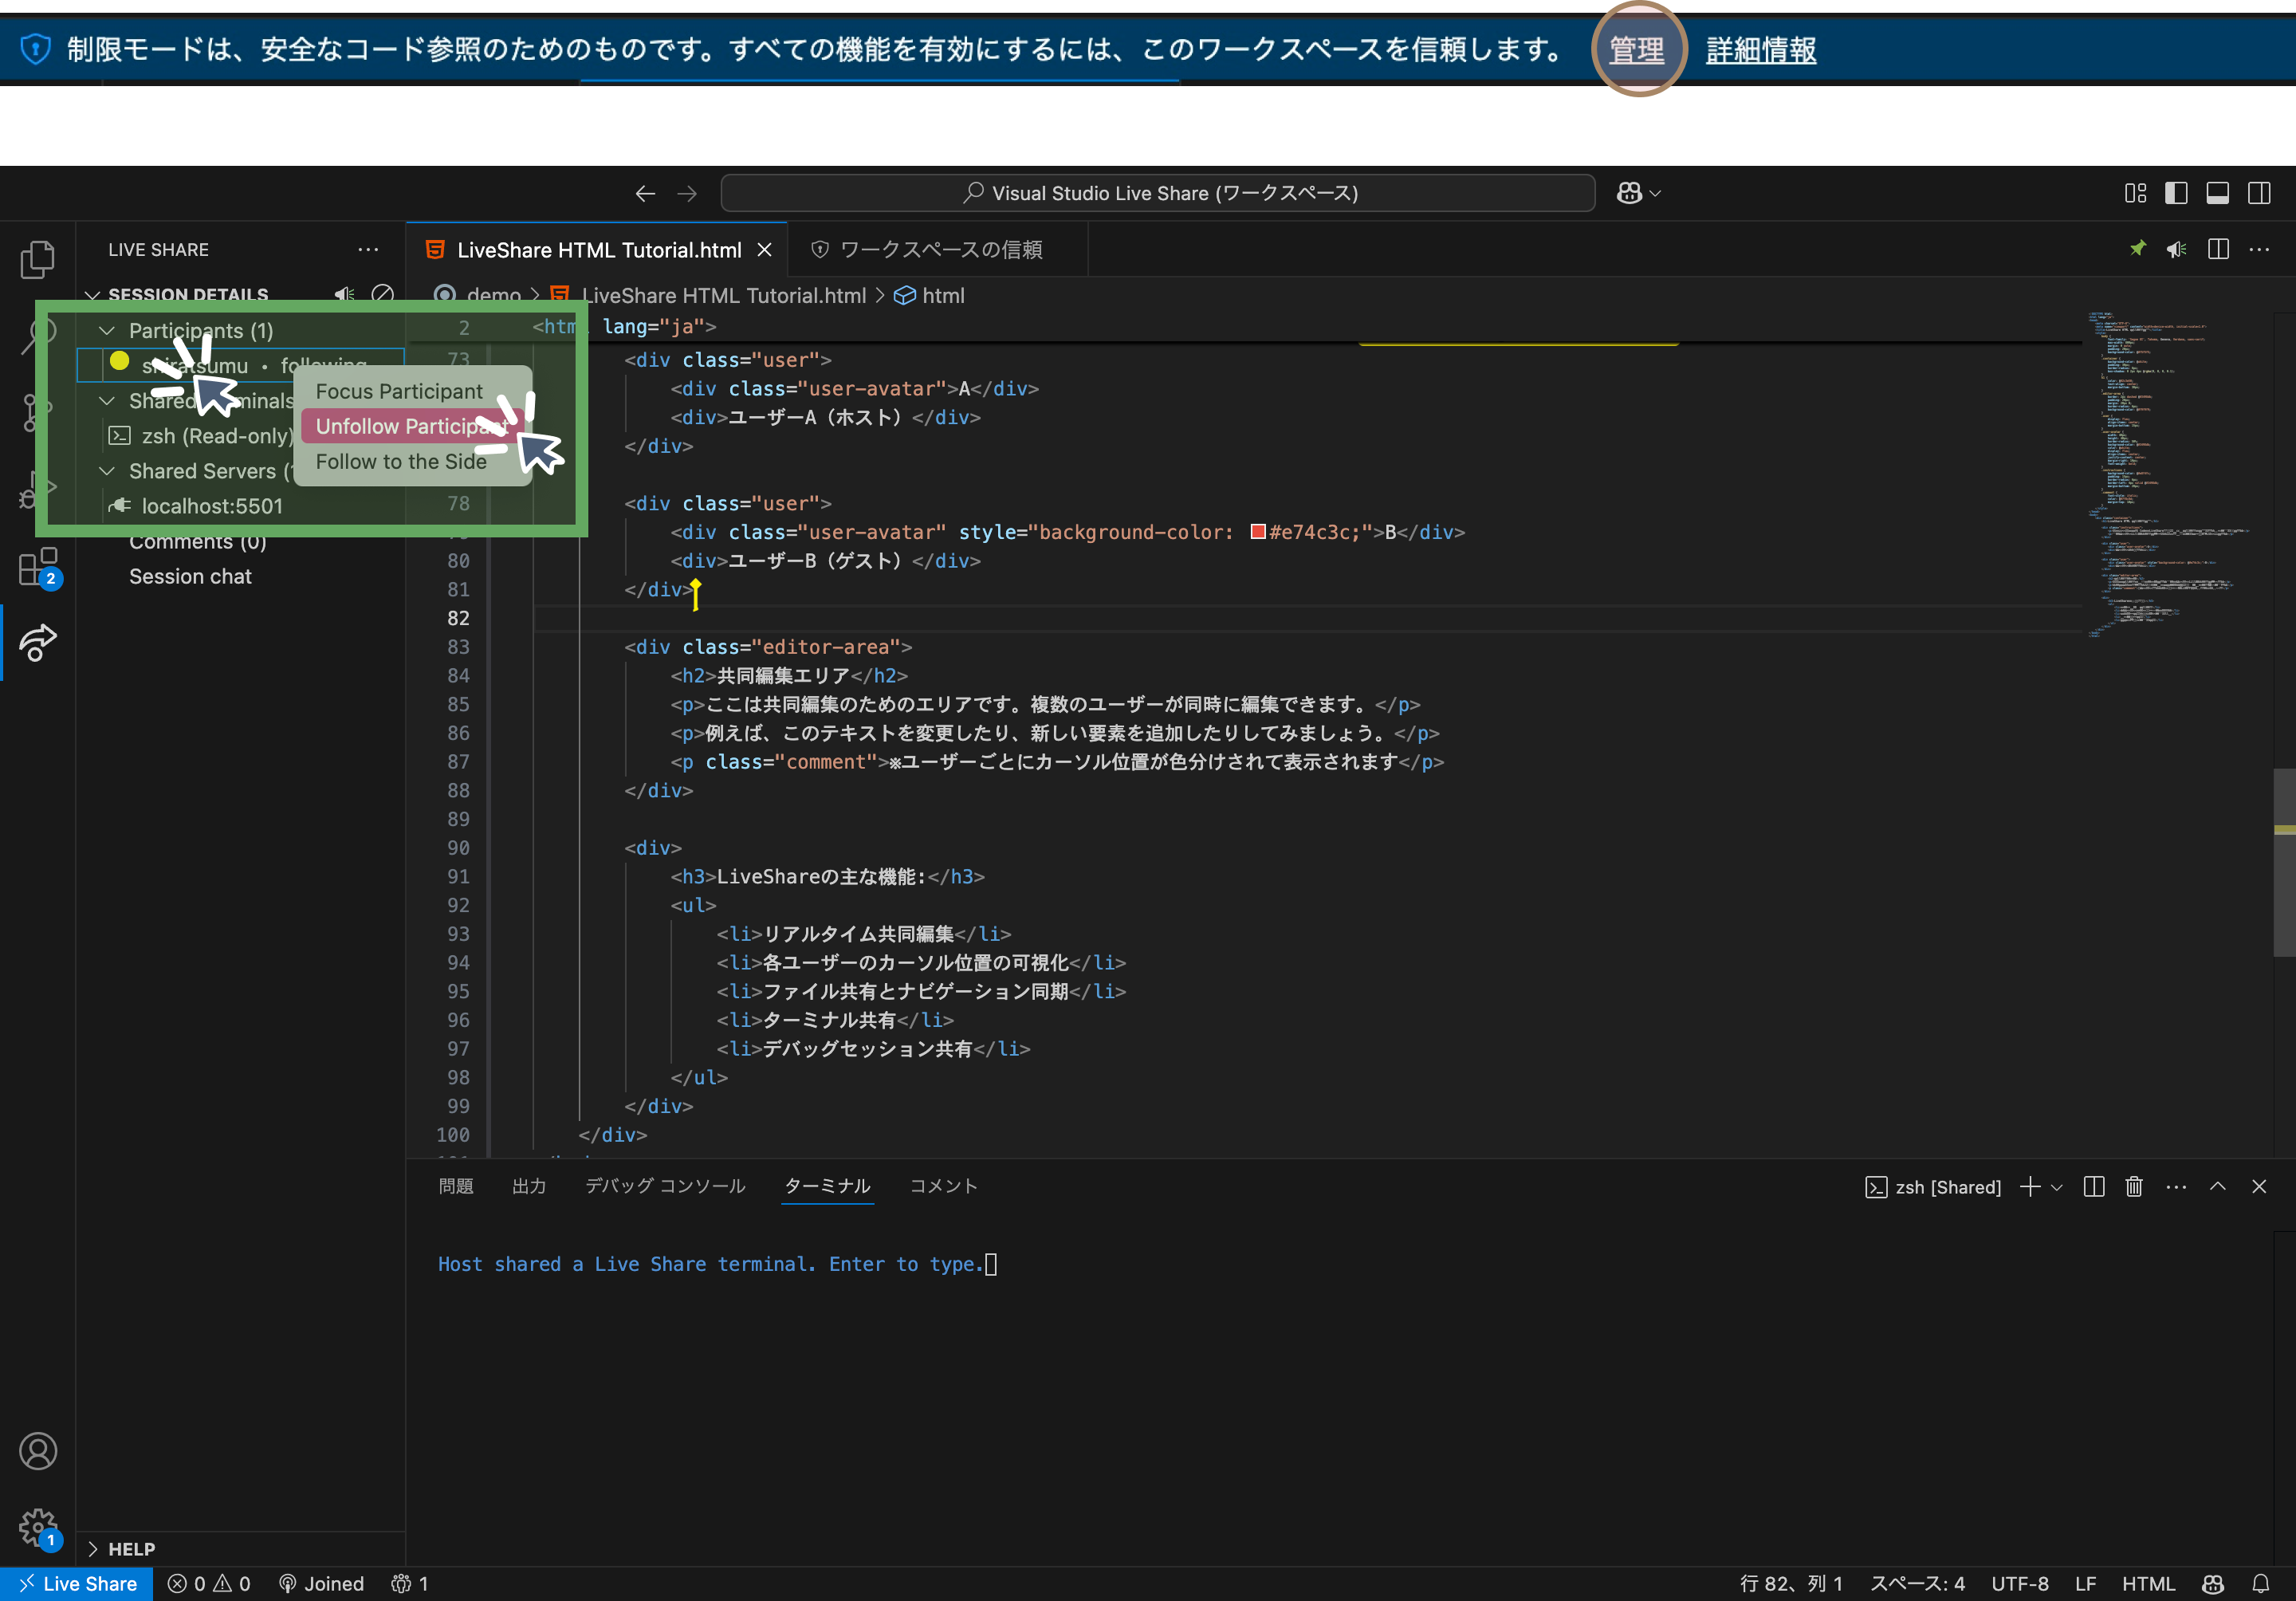This screenshot has height=1601, width=2296.
Task: Open the Explorer view in activity bar
Action: tap(38, 260)
